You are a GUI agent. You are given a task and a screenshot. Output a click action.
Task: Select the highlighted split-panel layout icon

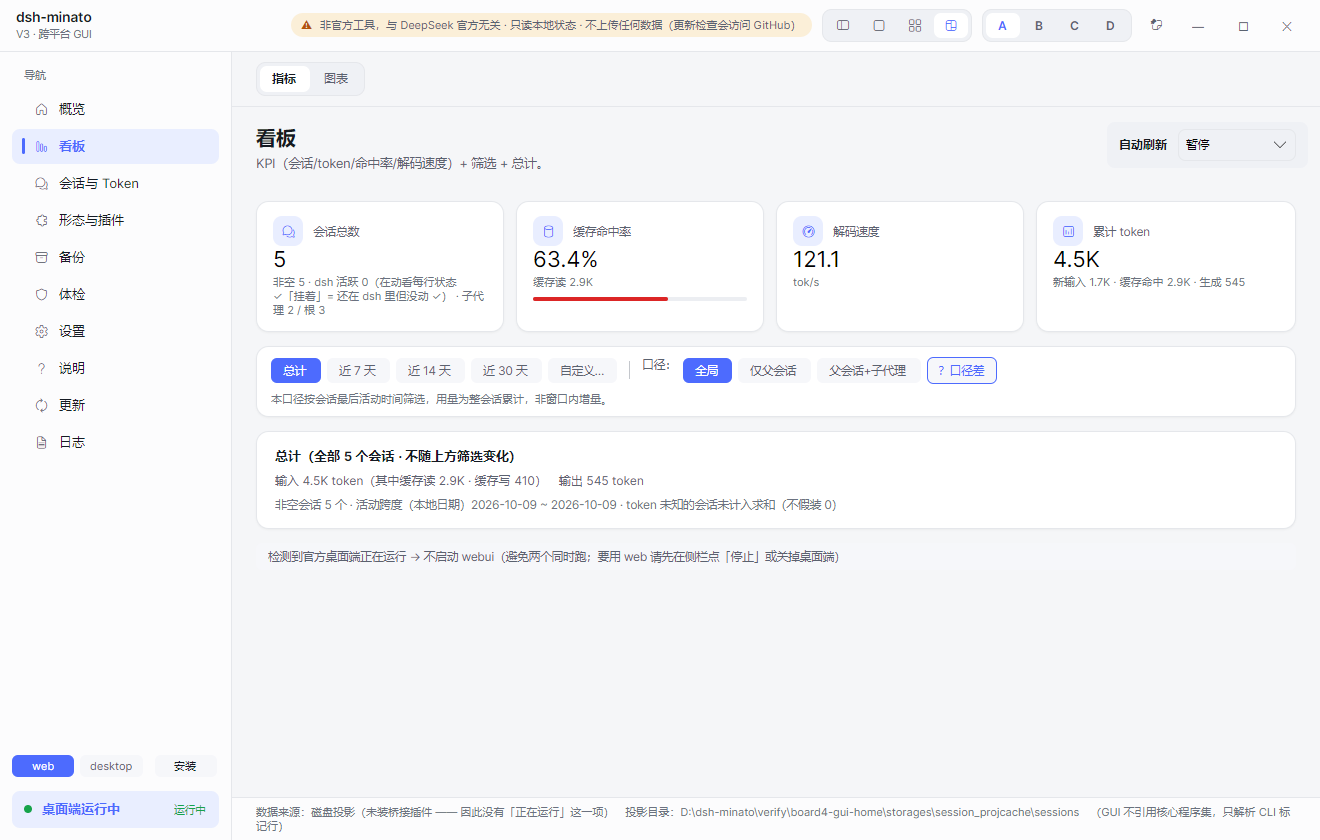pyautogui.click(x=951, y=26)
